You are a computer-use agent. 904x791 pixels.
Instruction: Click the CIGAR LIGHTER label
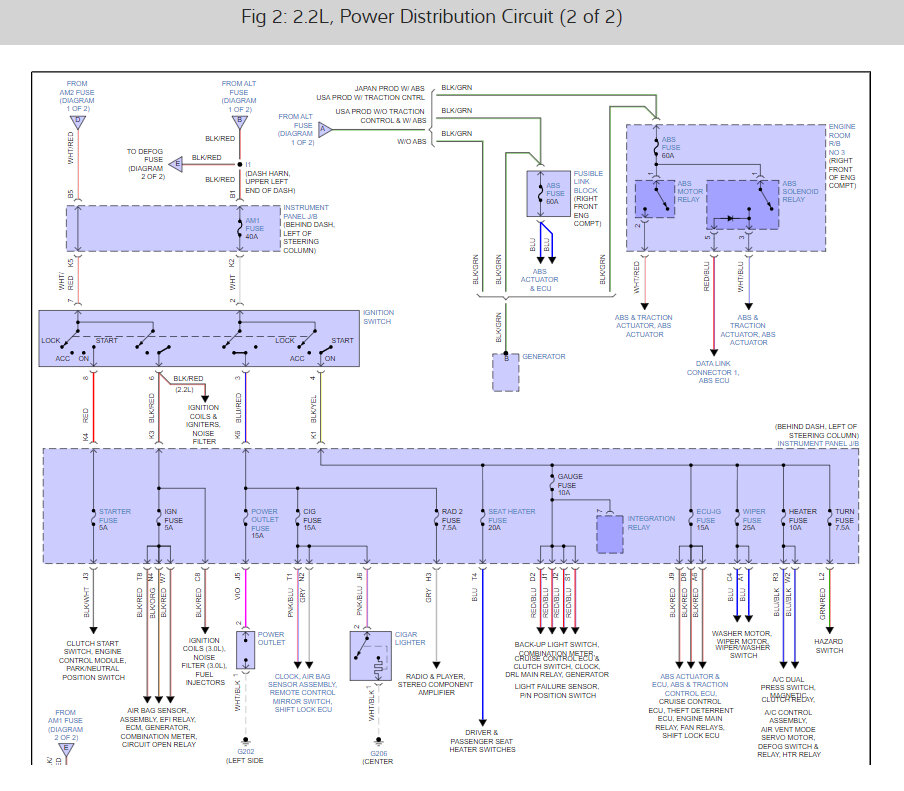pyautogui.click(x=410, y=638)
